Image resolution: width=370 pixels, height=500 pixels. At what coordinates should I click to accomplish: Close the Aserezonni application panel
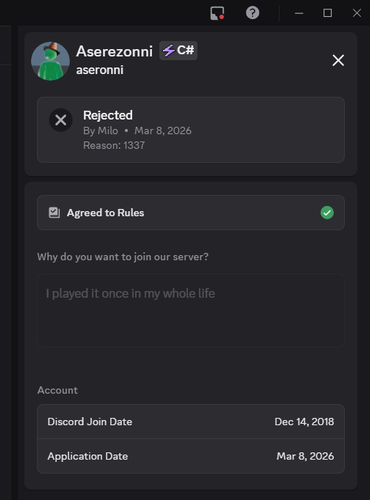pyautogui.click(x=338, y=60)
